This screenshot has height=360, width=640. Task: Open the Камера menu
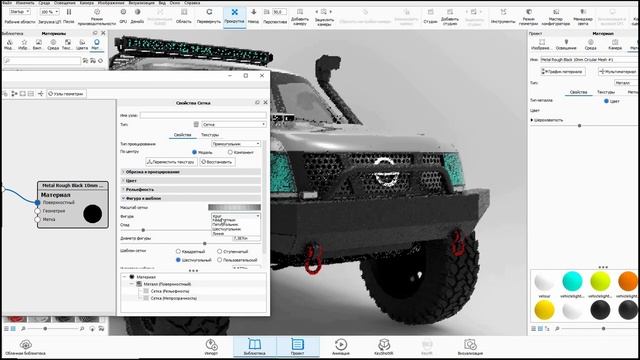pos(87,3)
